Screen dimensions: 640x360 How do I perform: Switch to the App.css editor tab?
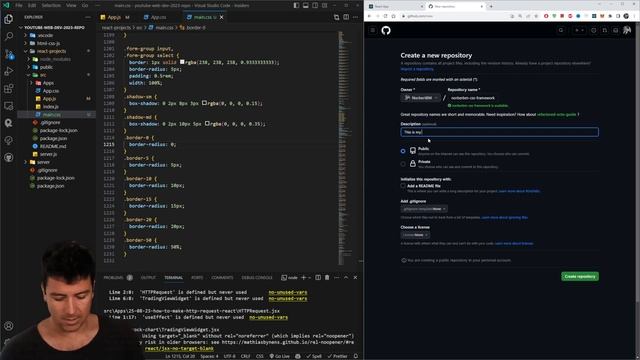click(x=158, y=17)
